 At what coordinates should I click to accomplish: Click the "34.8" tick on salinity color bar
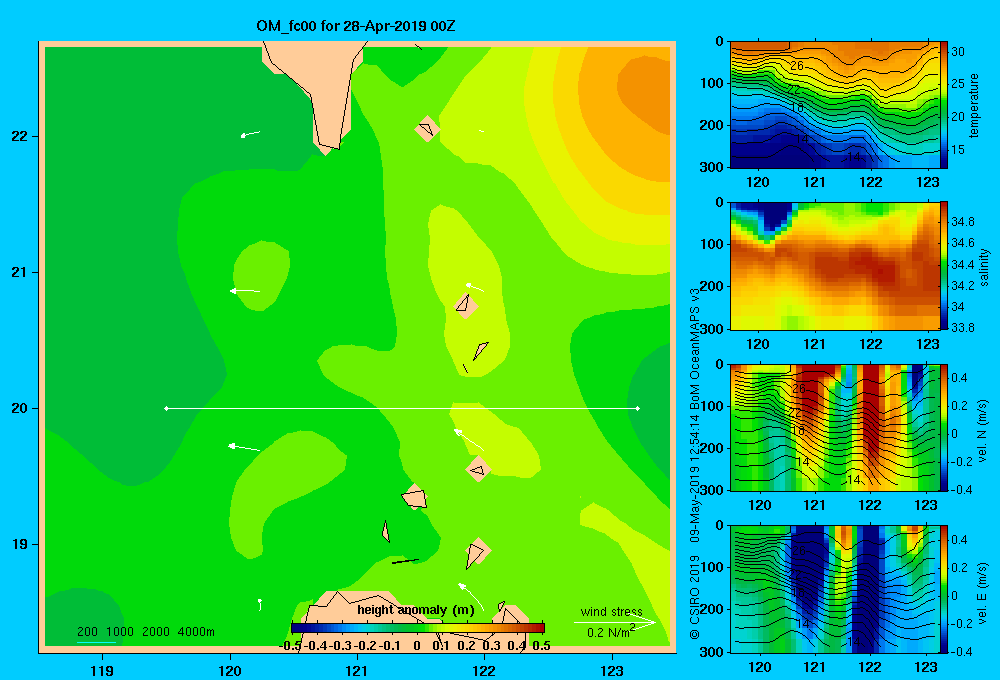coord(962,222)
